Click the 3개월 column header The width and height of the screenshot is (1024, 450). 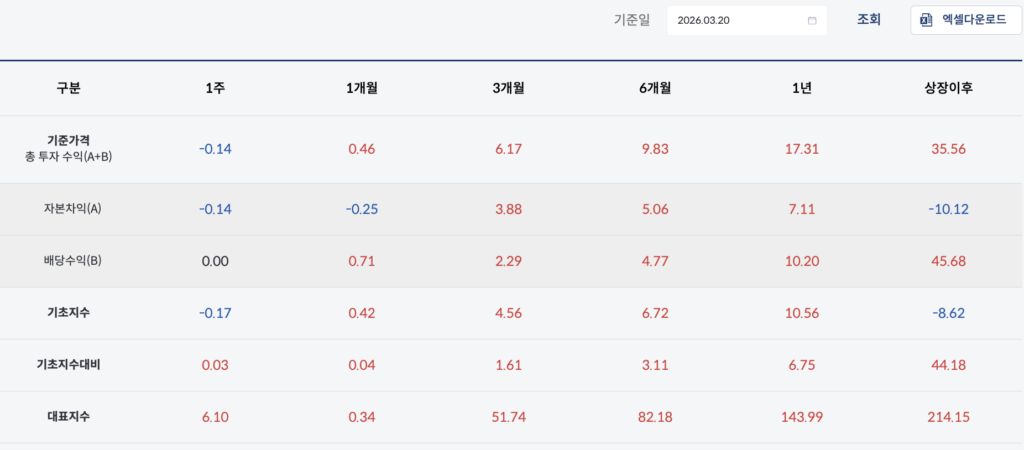click(x=508, y=88)
